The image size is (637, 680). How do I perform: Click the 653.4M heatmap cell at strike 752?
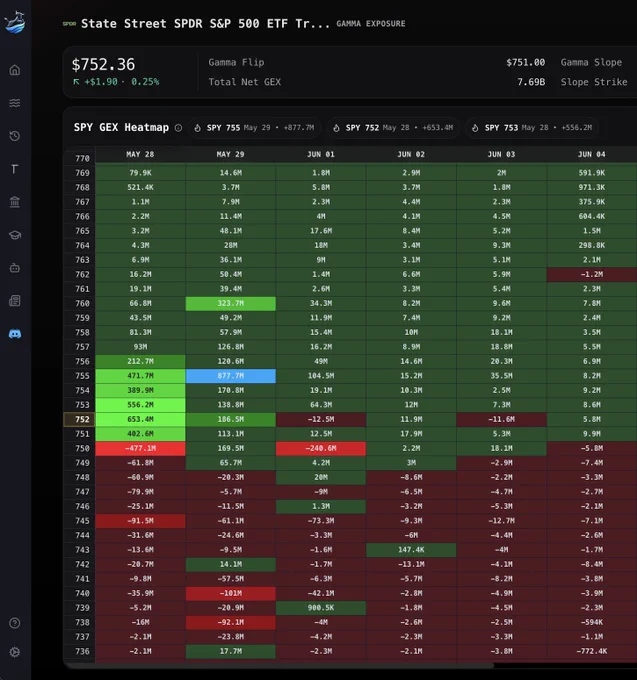coord(140,419)
